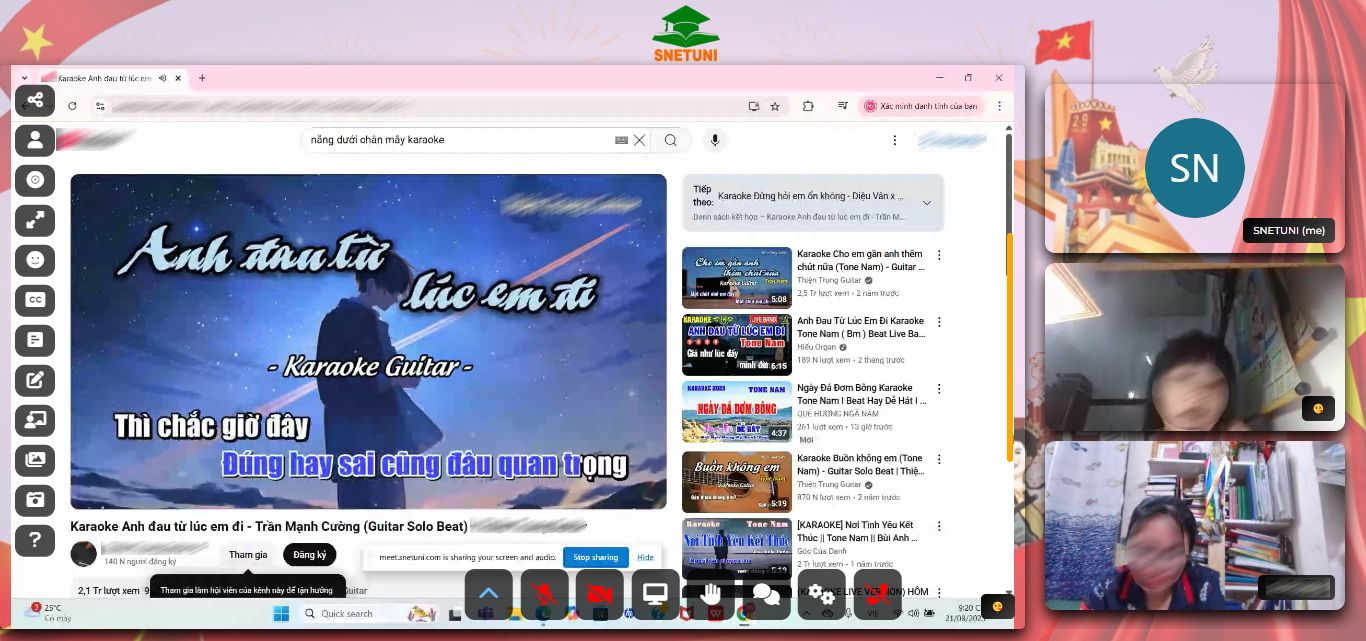
Task: Open the chat panel in the meeting toolbar
Action: (x=768, y=593)
